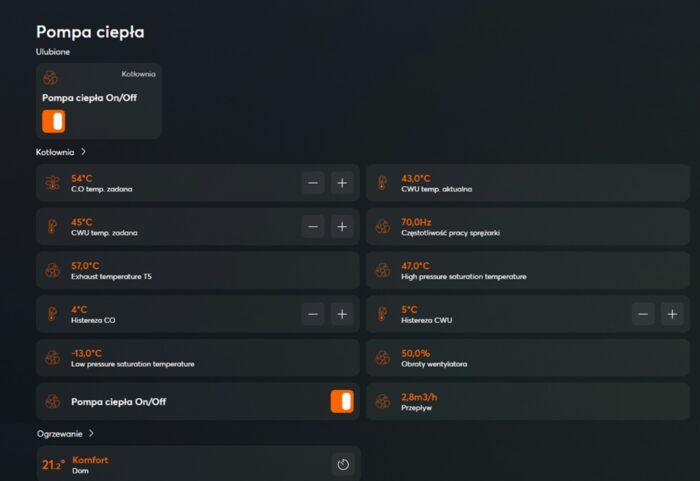Click the Dom heating schedule clock button

coord(342,464)
